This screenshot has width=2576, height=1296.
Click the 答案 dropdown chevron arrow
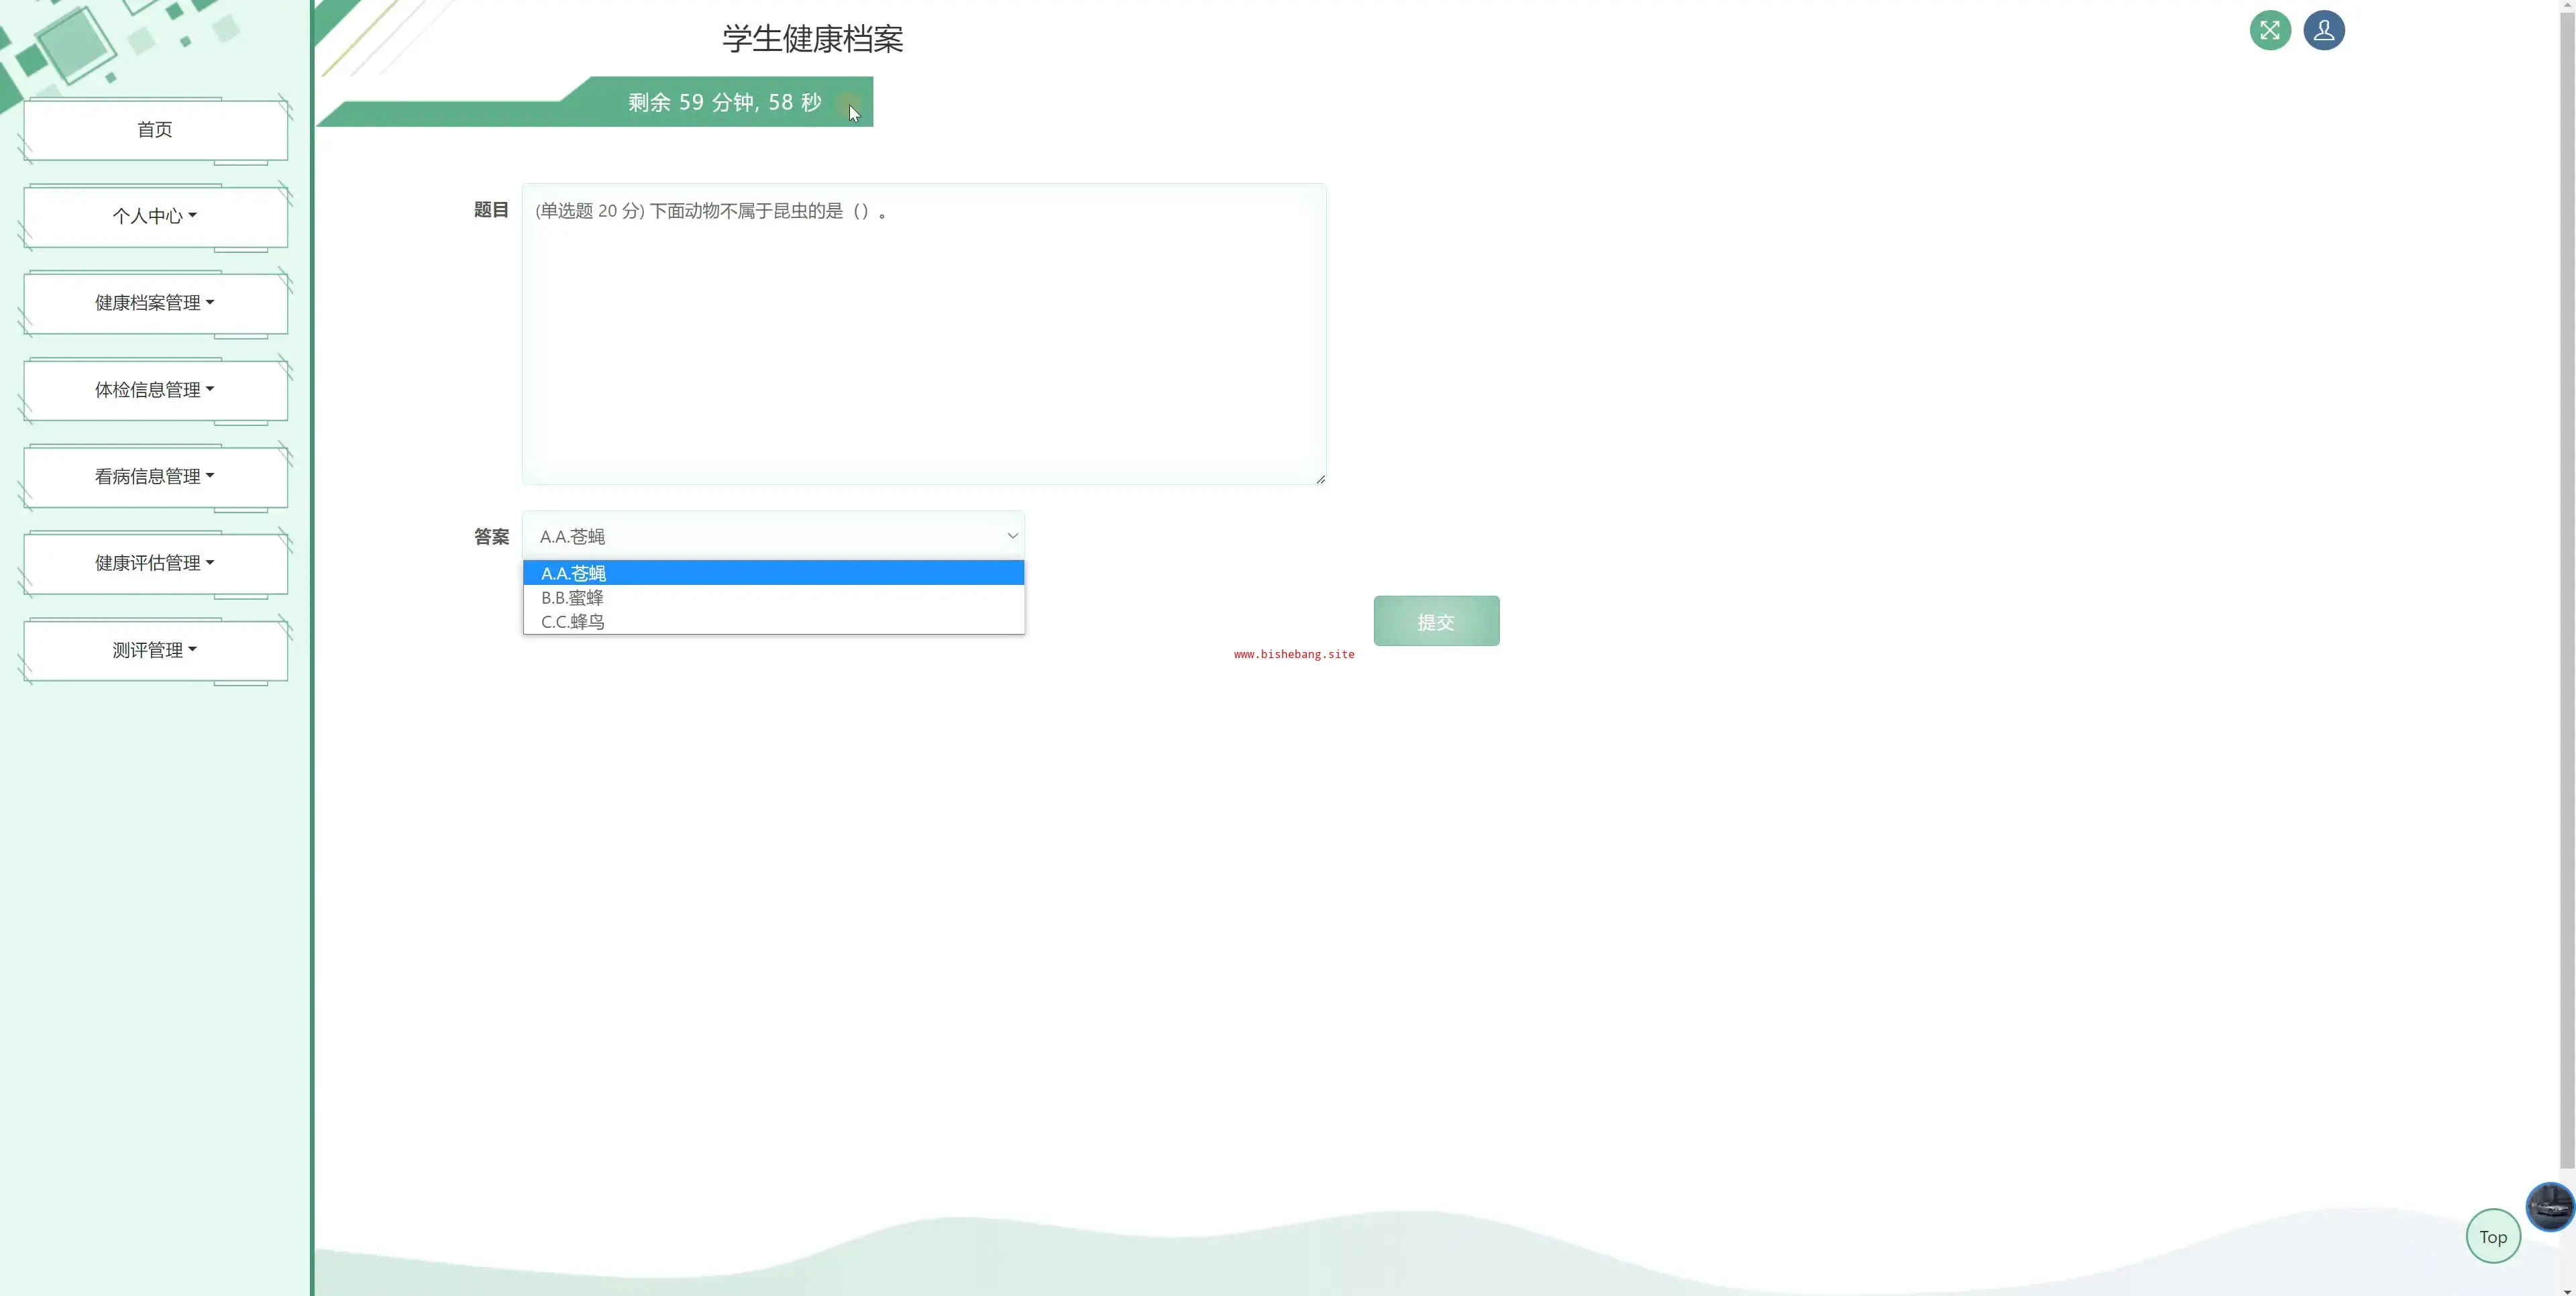[x=1012, y=536]
